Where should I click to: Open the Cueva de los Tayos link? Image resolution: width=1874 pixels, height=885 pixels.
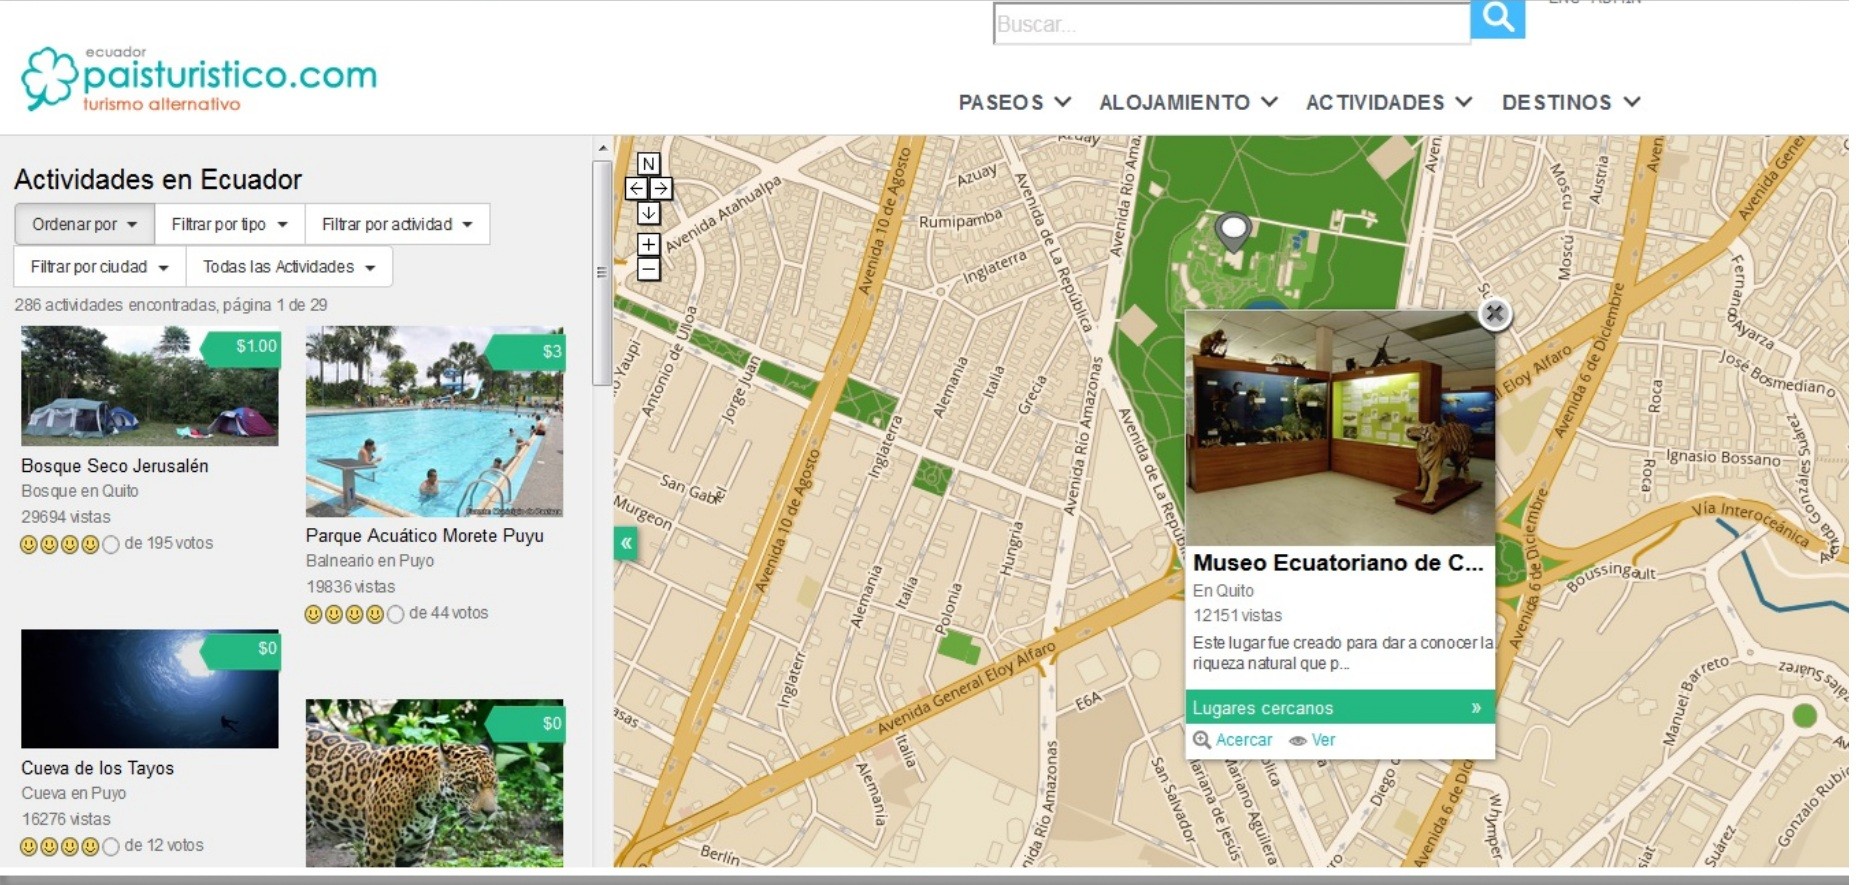(x=98, y=768)
